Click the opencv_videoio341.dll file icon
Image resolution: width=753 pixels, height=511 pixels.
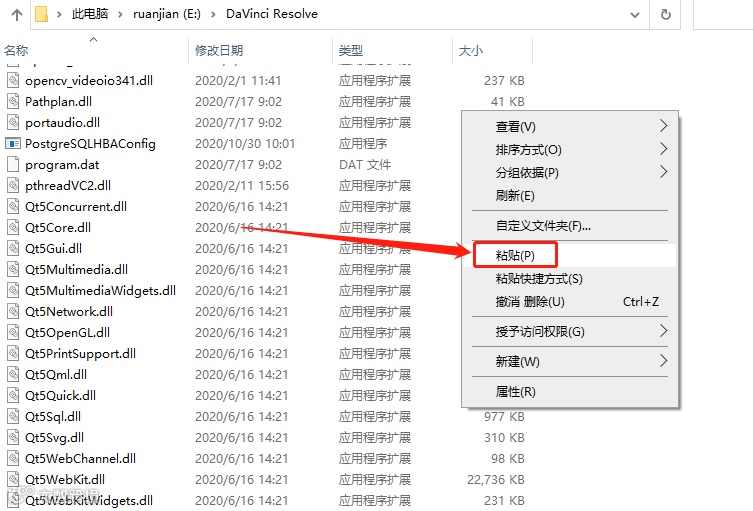13,80
